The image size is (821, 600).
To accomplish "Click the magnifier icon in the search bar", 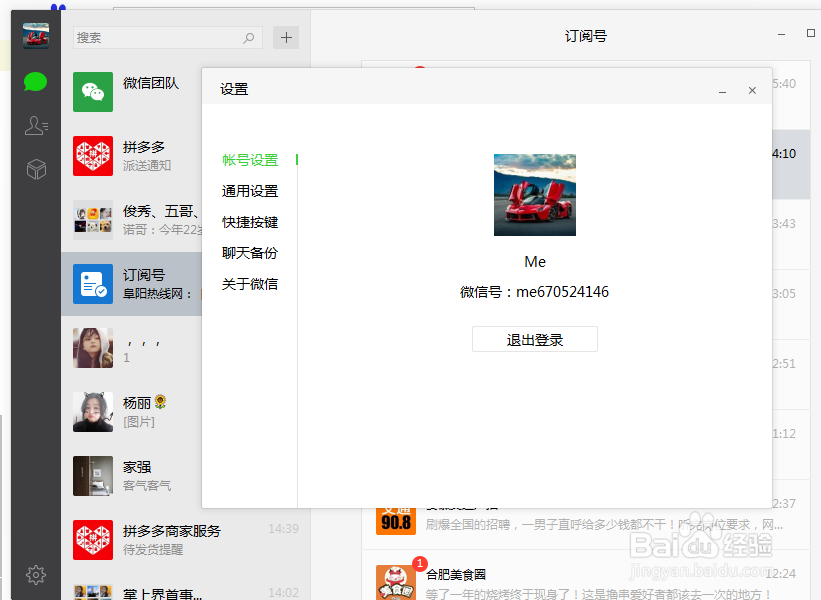I will 248,37.
